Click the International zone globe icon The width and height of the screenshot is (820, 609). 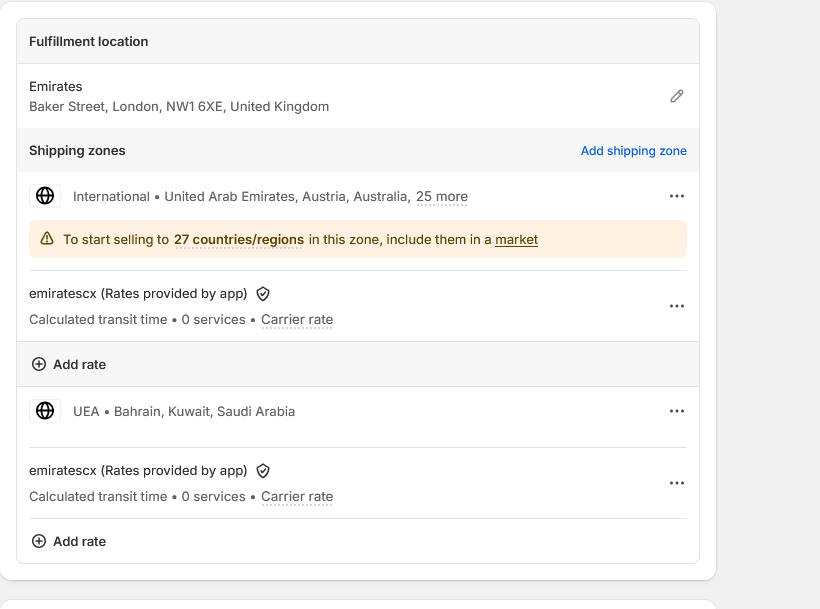coord(45,196)
